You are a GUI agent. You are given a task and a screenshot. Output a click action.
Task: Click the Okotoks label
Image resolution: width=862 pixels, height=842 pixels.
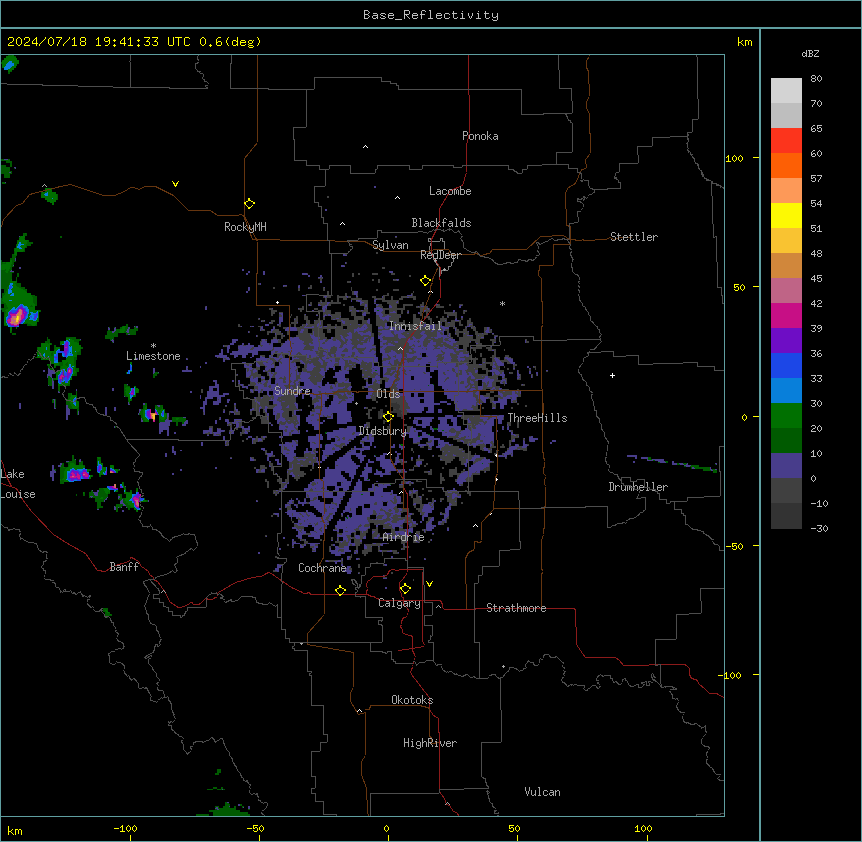coord(412,700)
